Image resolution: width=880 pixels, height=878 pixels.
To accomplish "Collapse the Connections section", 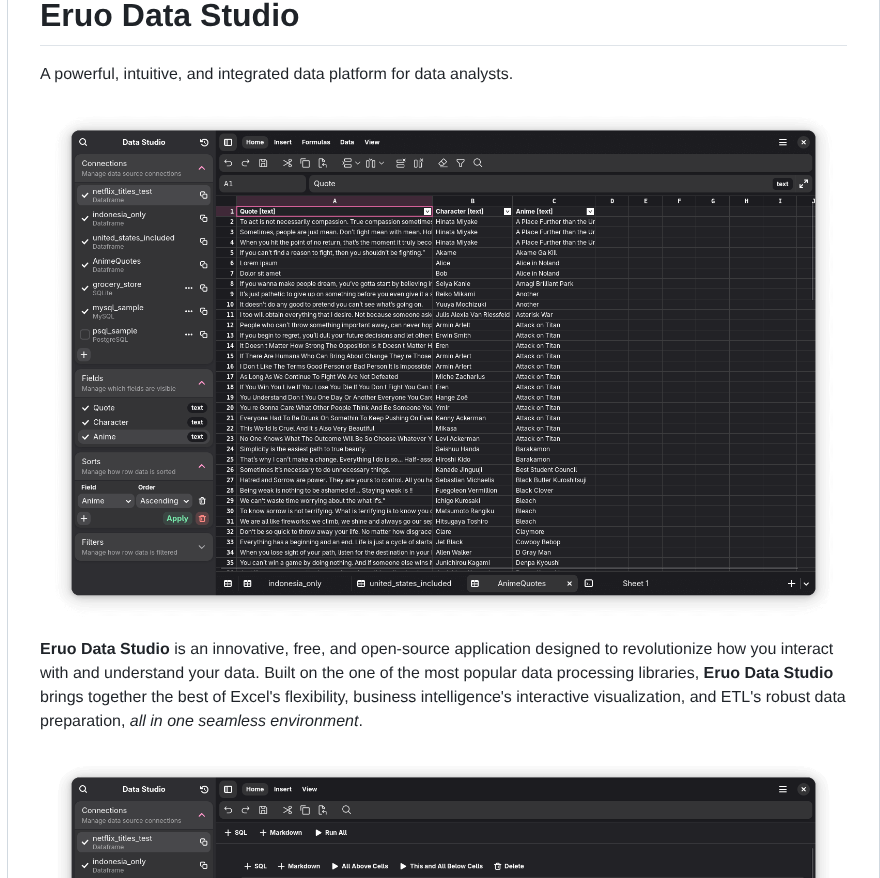I will click(x=201, y=168).
